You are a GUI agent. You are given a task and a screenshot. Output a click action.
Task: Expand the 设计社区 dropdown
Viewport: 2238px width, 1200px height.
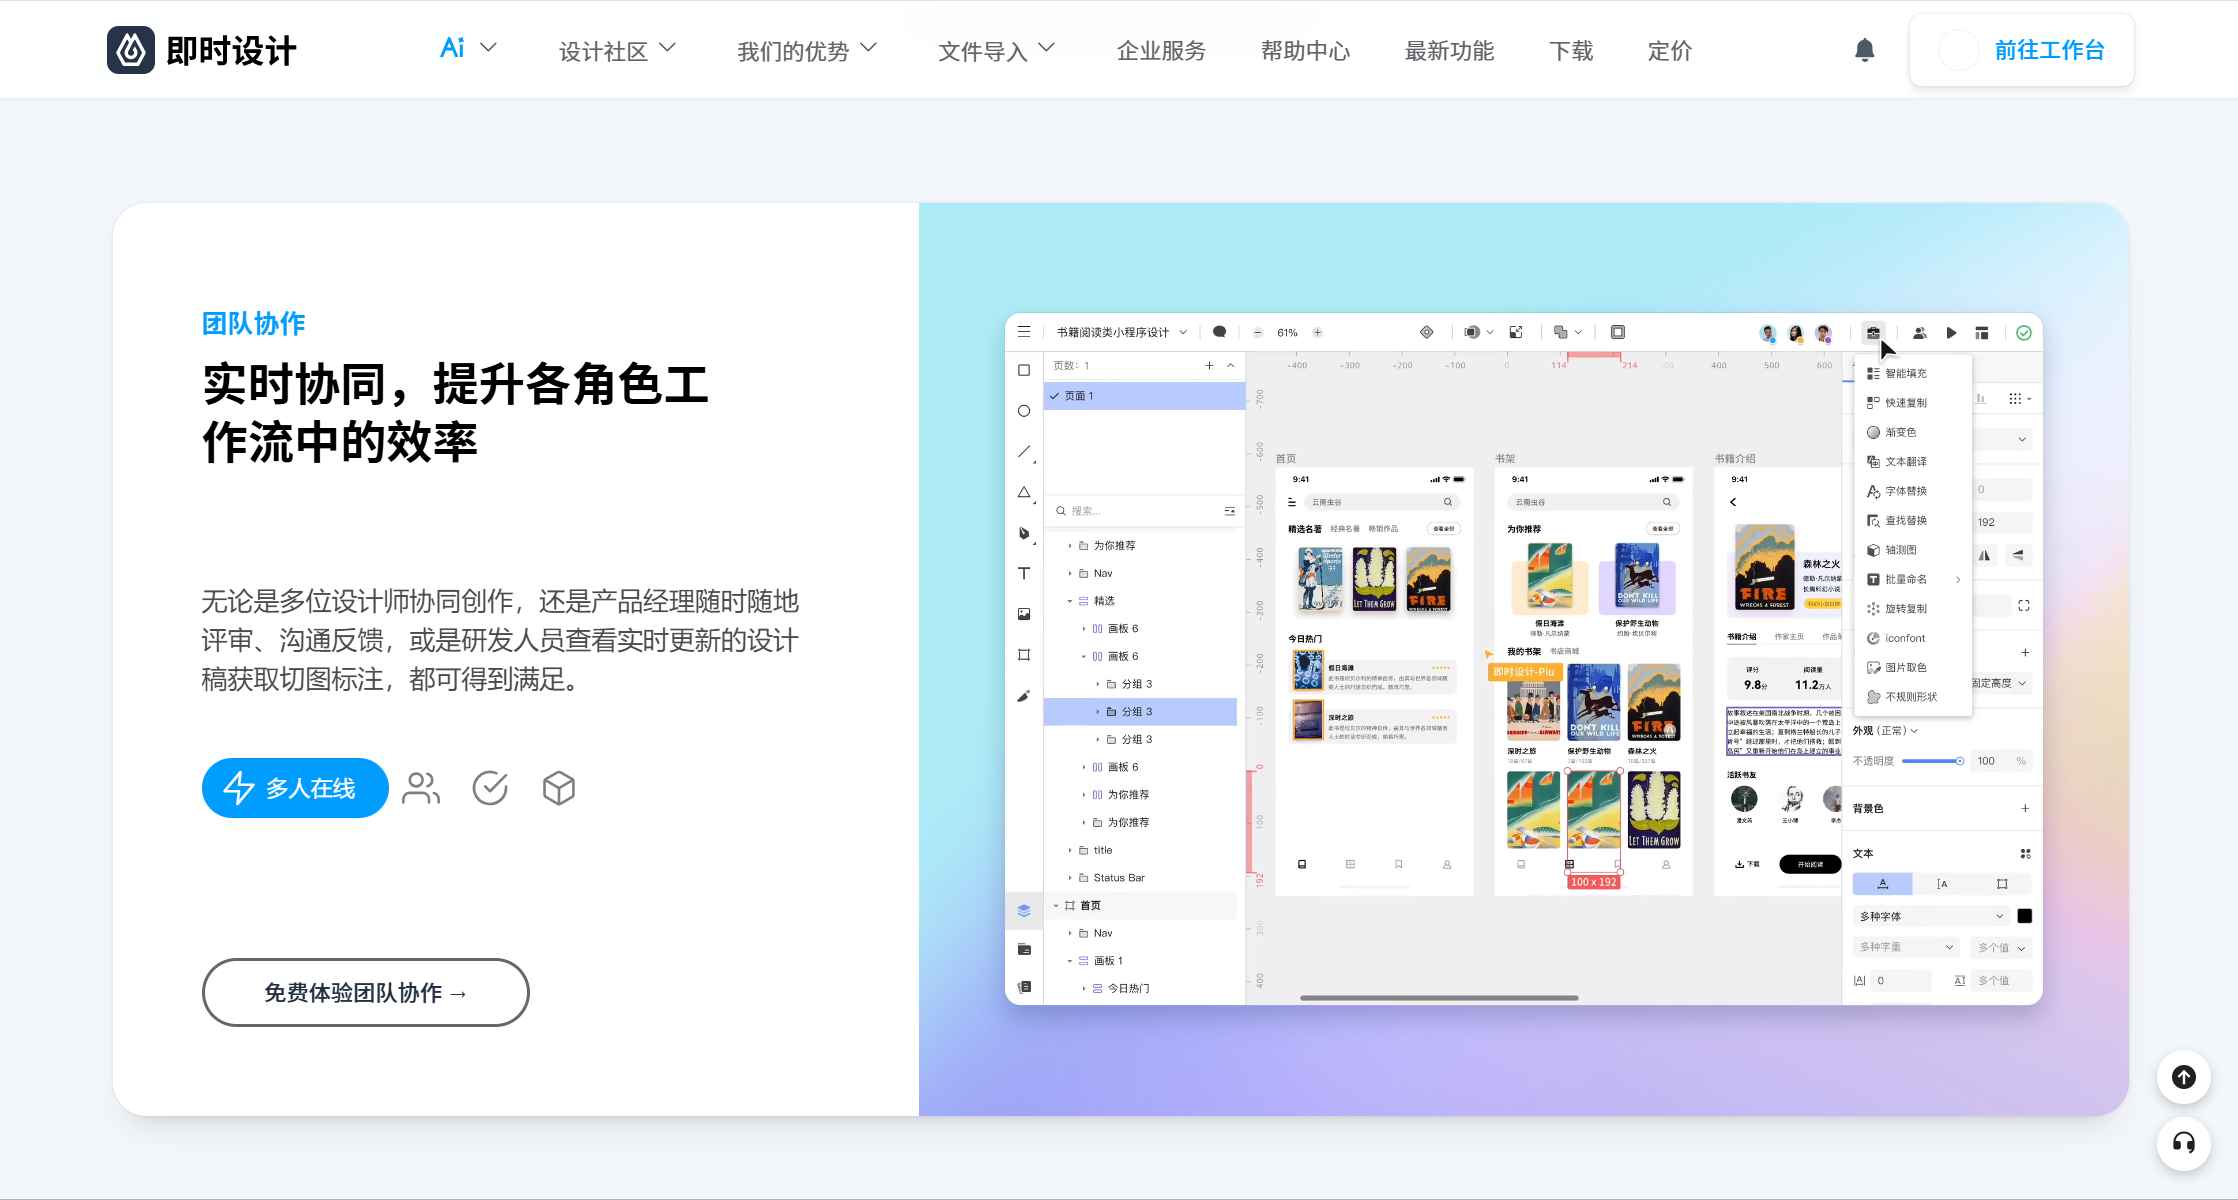tap(617, 51)
